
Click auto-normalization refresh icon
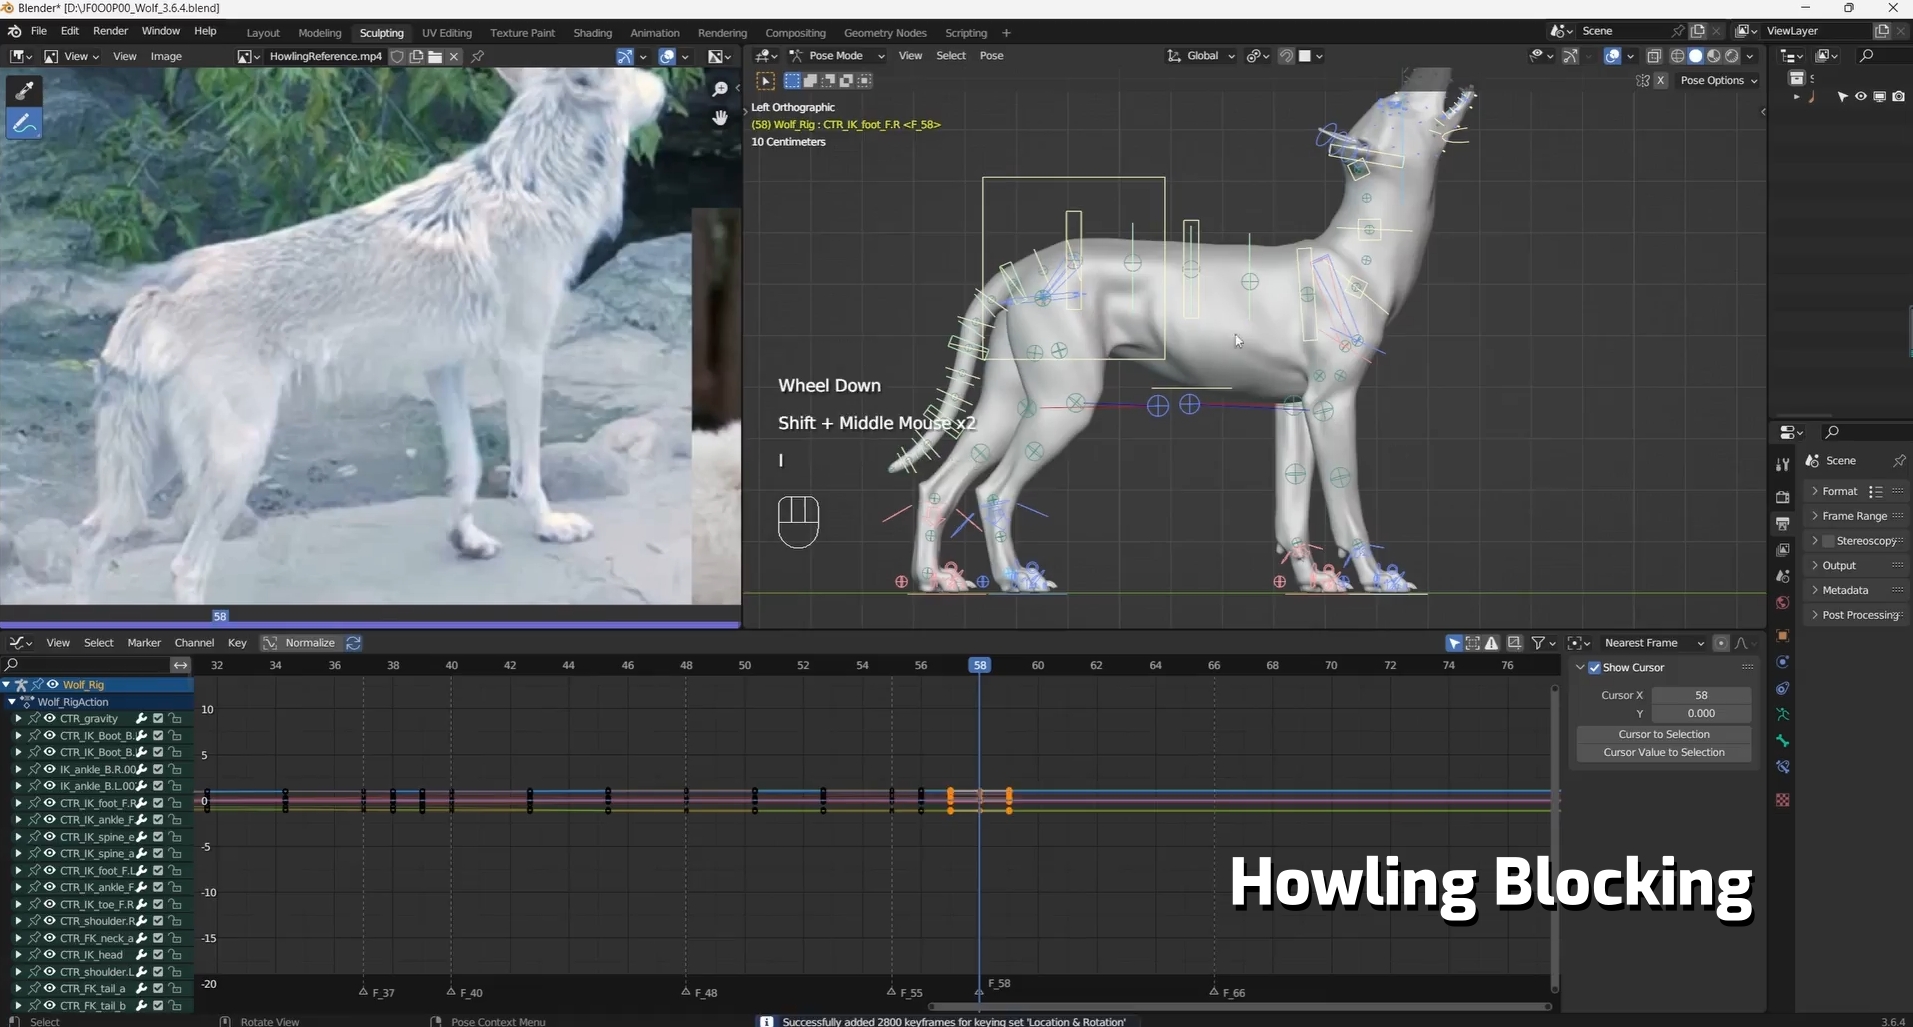coord(353,643)
